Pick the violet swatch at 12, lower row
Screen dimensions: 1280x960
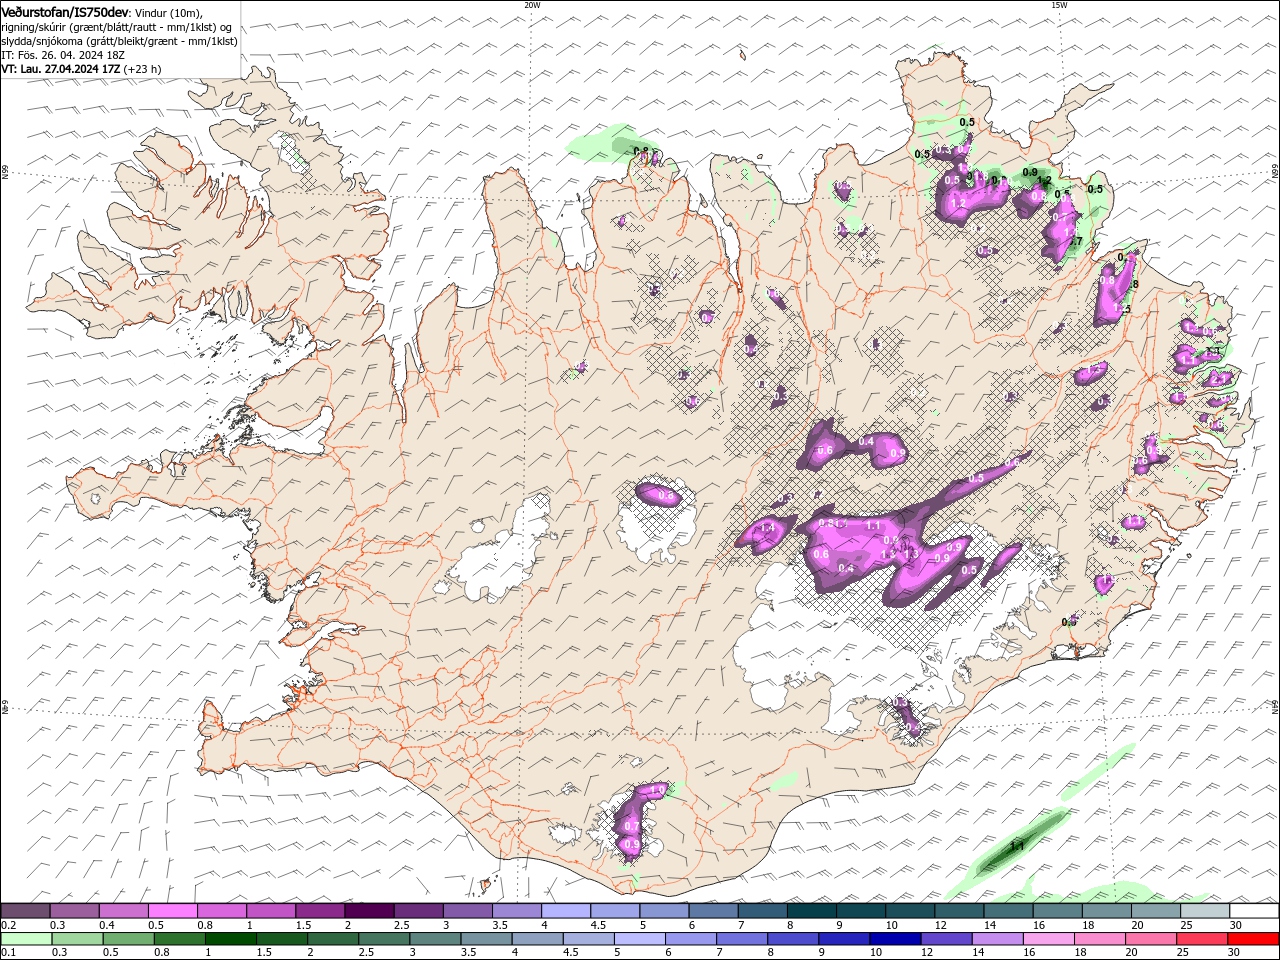945,939
